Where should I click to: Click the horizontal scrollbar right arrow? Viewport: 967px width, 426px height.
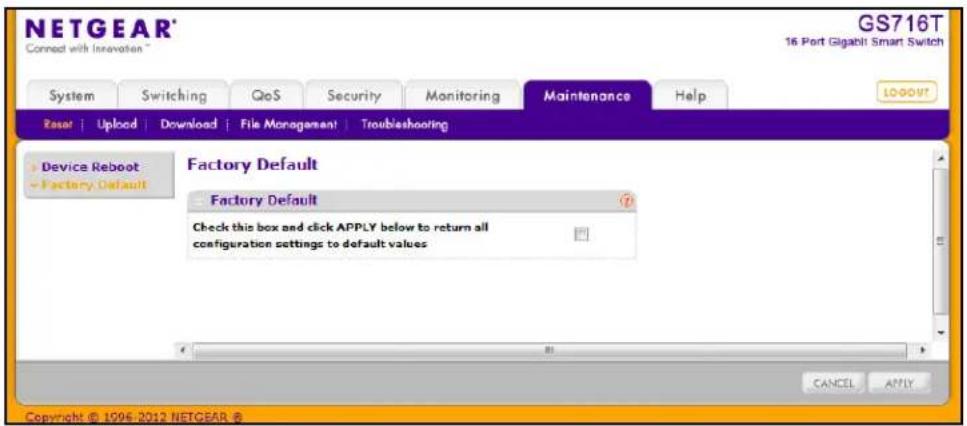tap(923, 350)
